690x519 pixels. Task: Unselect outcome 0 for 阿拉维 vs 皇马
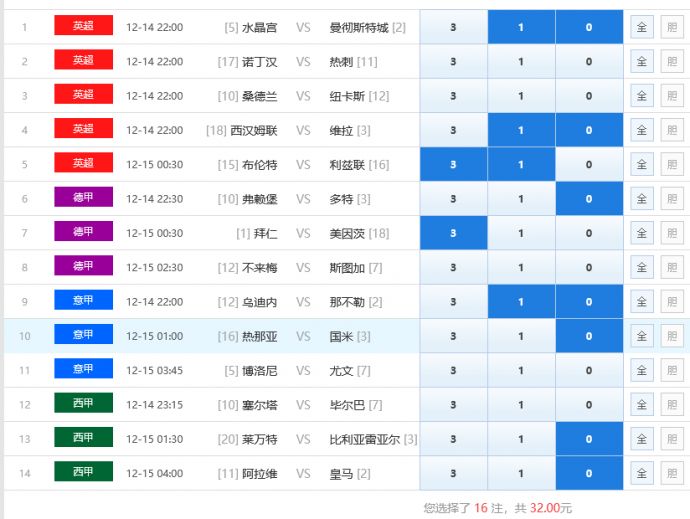(x=589, y=473)
